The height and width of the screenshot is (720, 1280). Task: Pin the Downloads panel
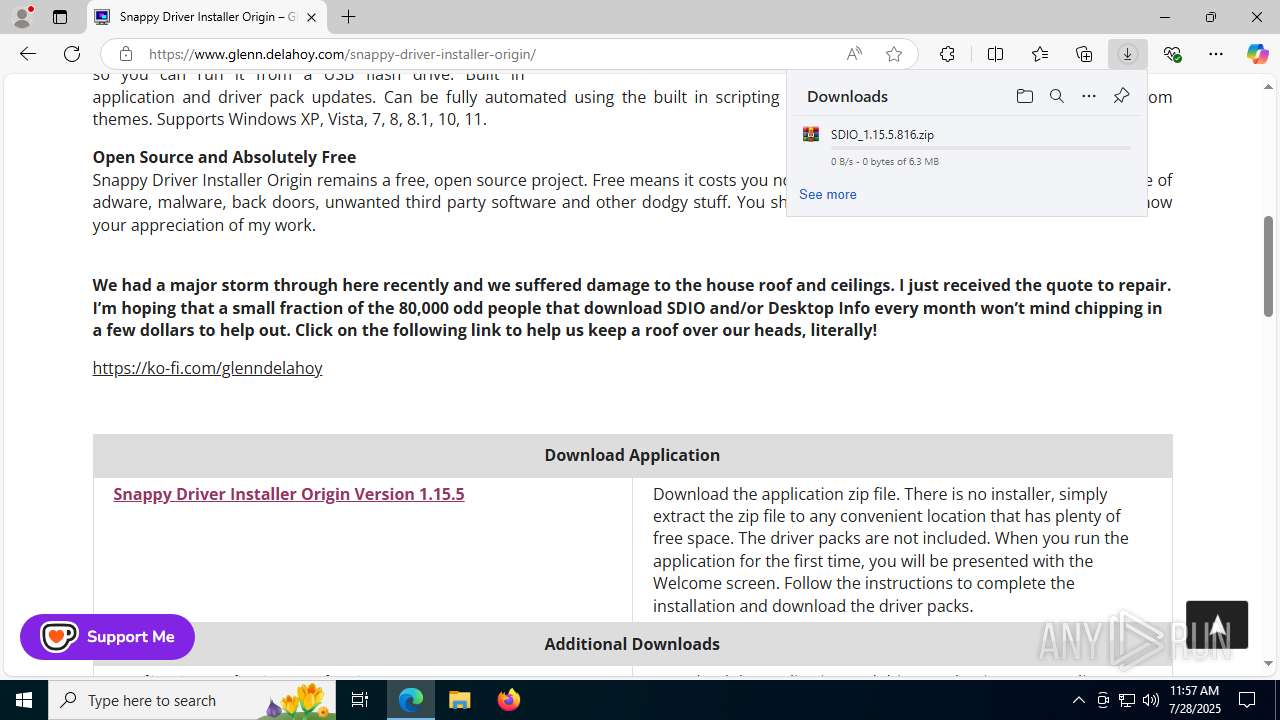click(1121, 96)
